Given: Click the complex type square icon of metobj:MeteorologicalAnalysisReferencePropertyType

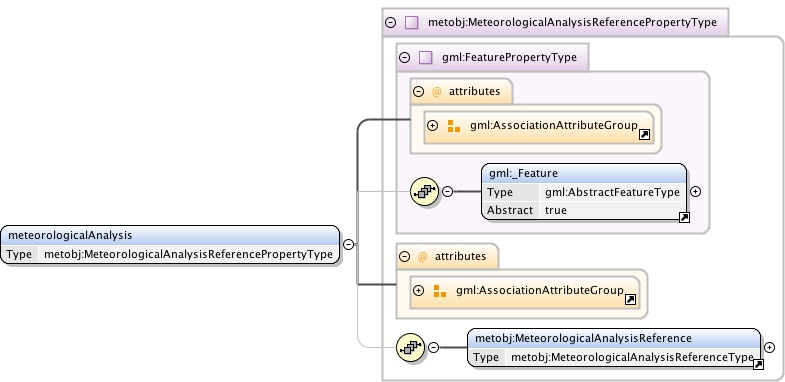Looking at the screenshot, I should pyautogui.click(x=412, y=23).
